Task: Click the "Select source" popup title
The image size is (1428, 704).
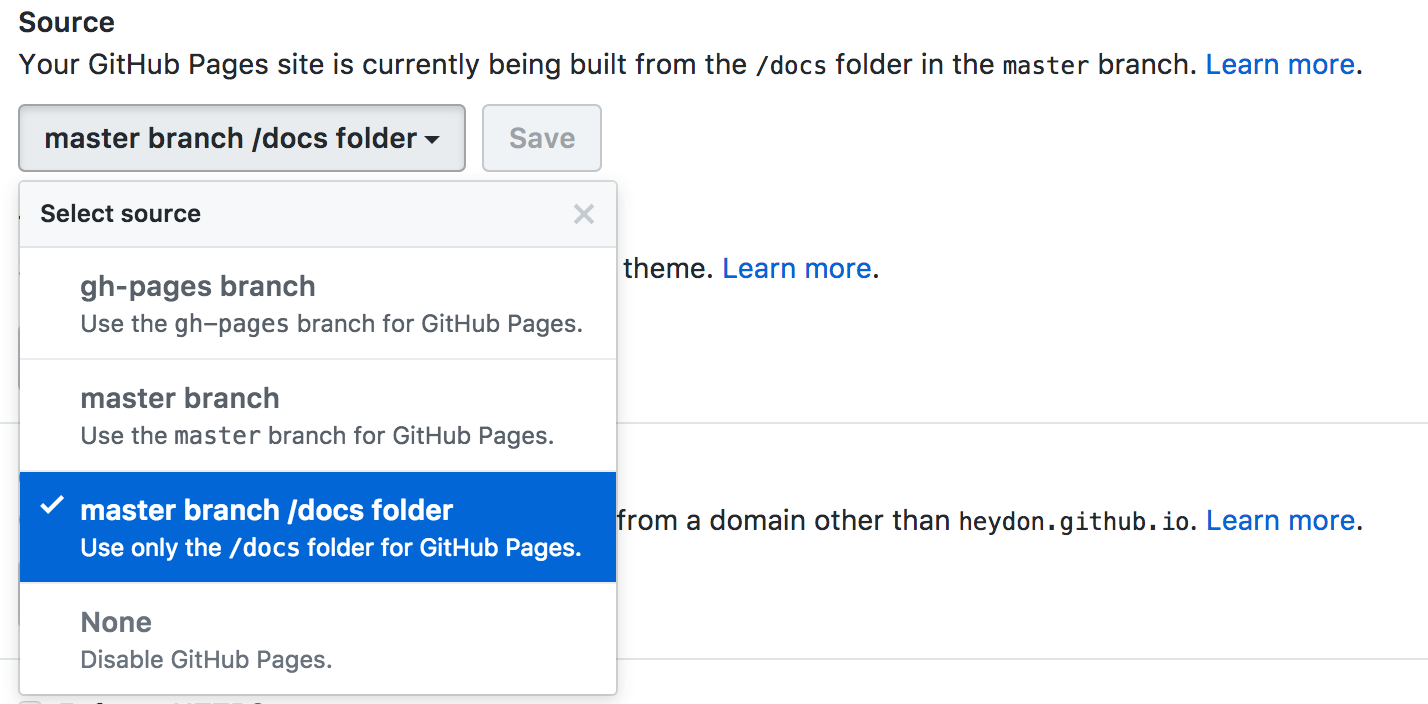Action: pyautogui.click(x=120, y=214)
